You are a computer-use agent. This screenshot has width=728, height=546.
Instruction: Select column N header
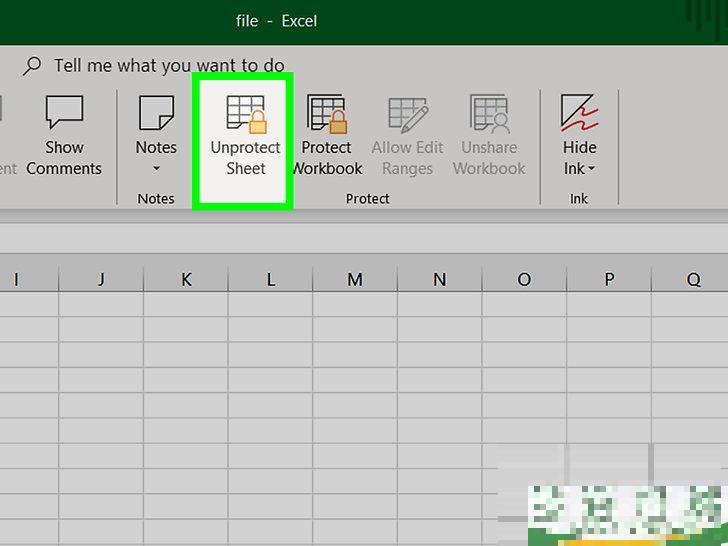click(x=439, y=280)
